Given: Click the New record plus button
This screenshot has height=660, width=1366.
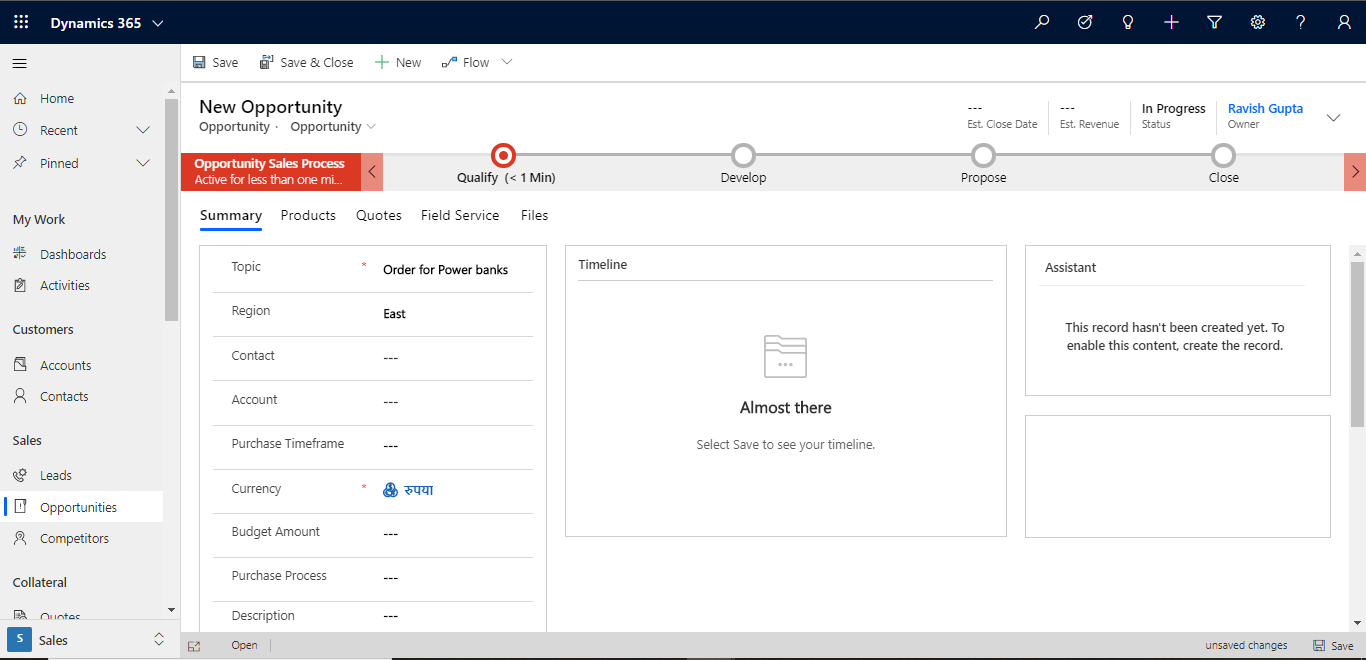Looking at the screenshot, I should click(x=398, y=62).
